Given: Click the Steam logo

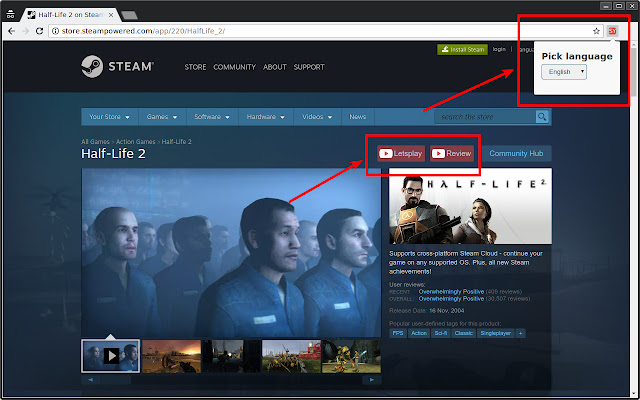Looking at the screenshot, I should pos(117,67).
